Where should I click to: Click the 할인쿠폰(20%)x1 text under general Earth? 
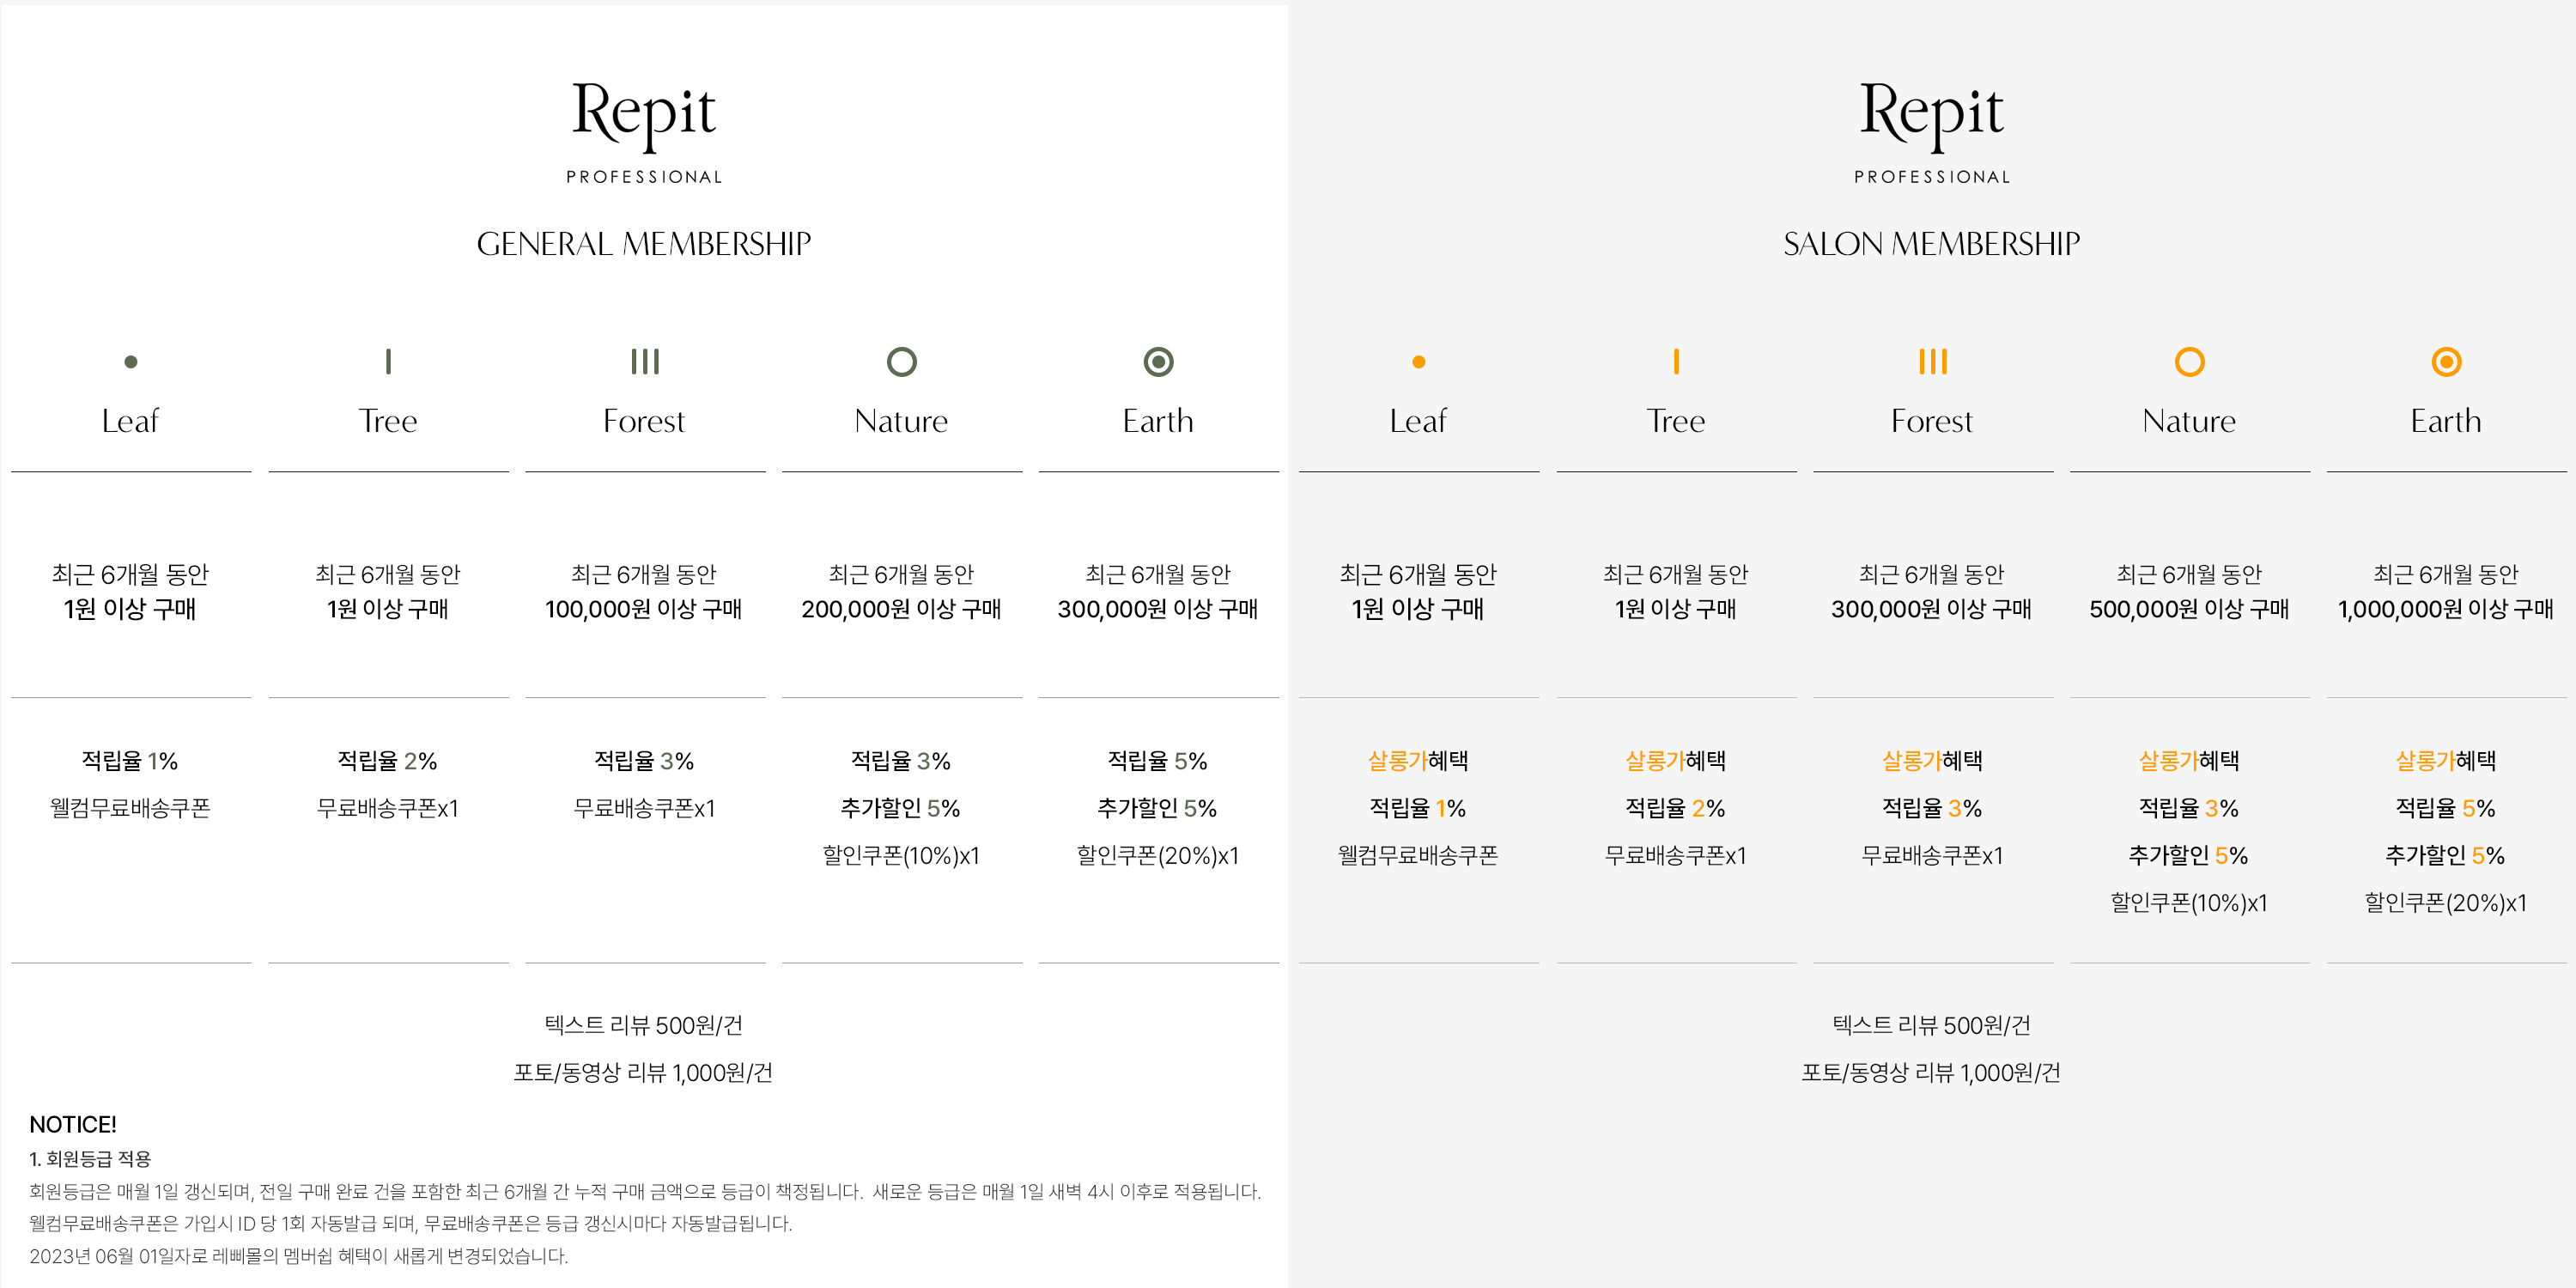(1158, 855)
